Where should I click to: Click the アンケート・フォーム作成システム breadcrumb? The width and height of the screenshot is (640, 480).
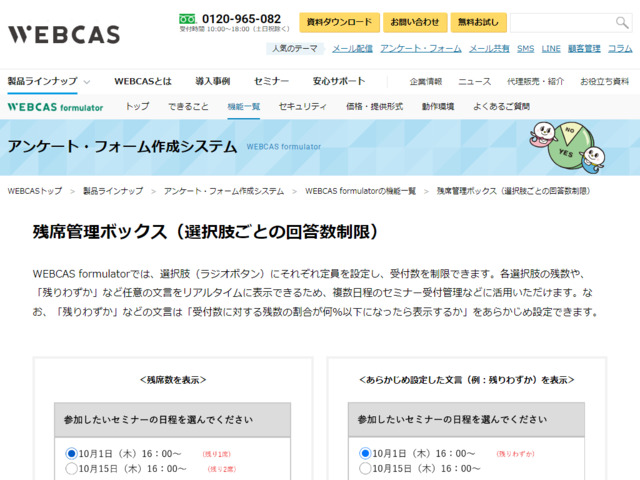click(x=224, y=191)
